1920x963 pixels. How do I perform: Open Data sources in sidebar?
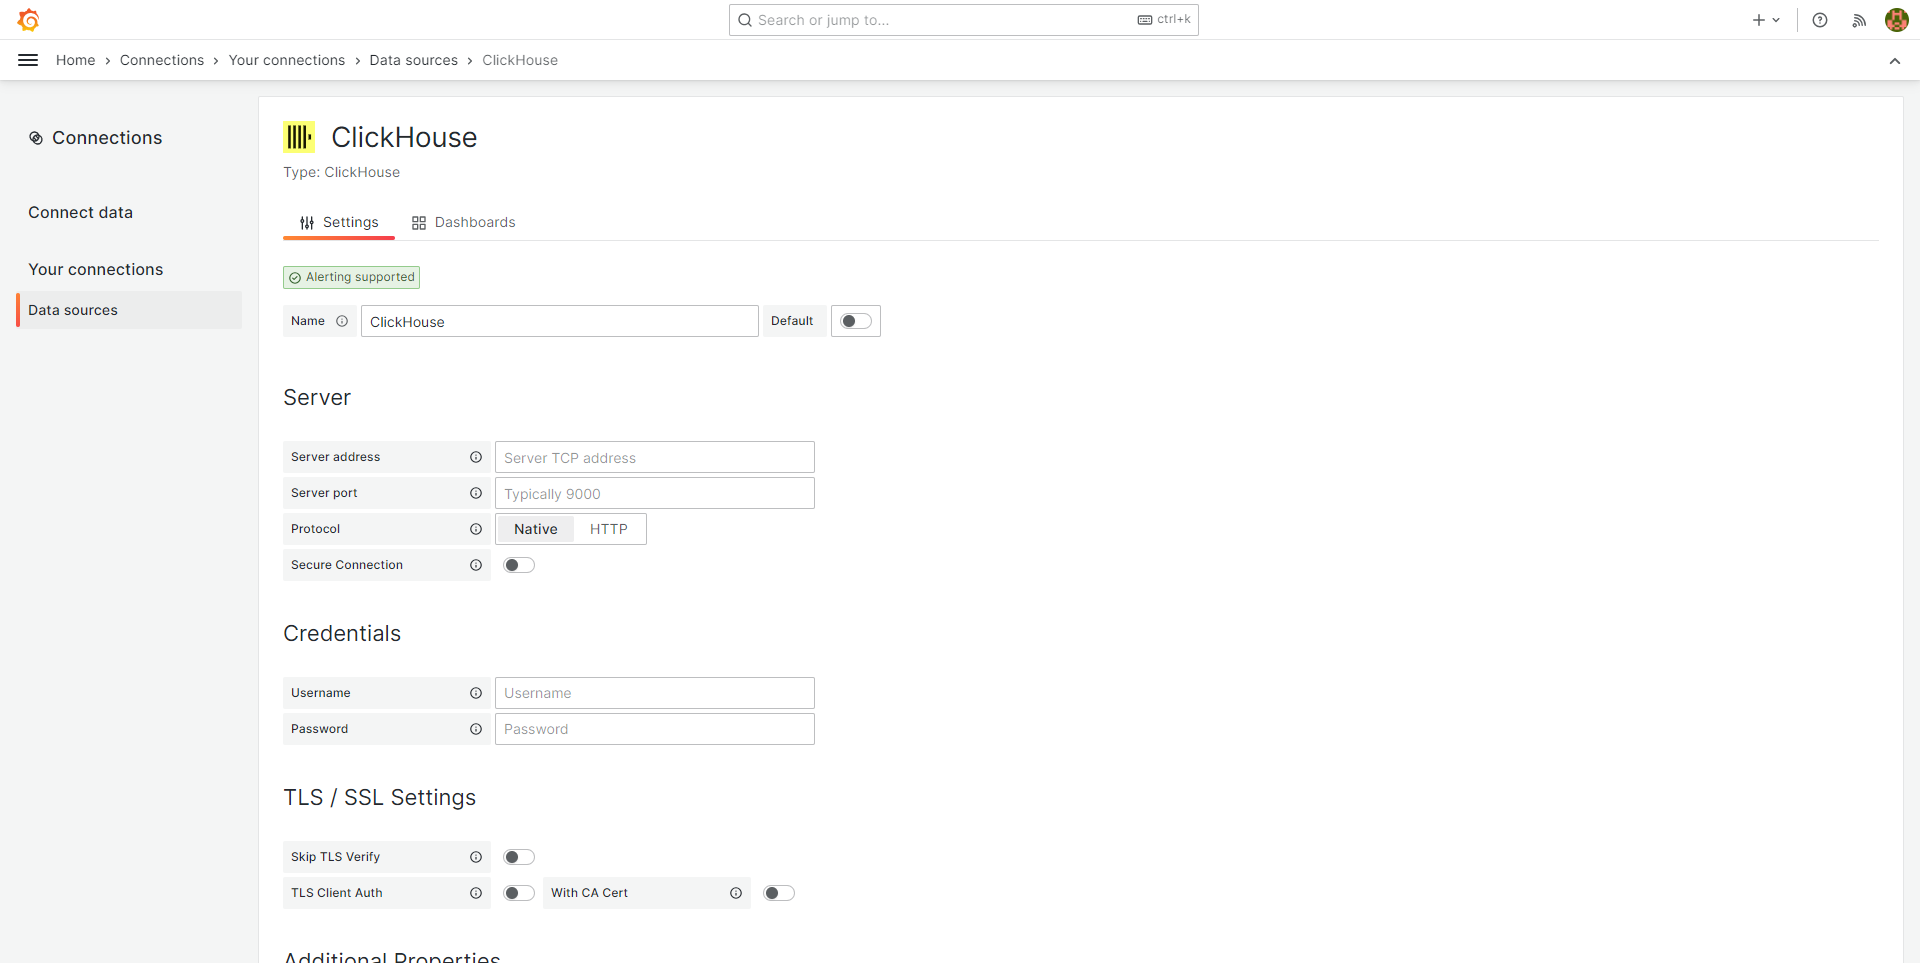pyautogui.click(x=129, y=310)
